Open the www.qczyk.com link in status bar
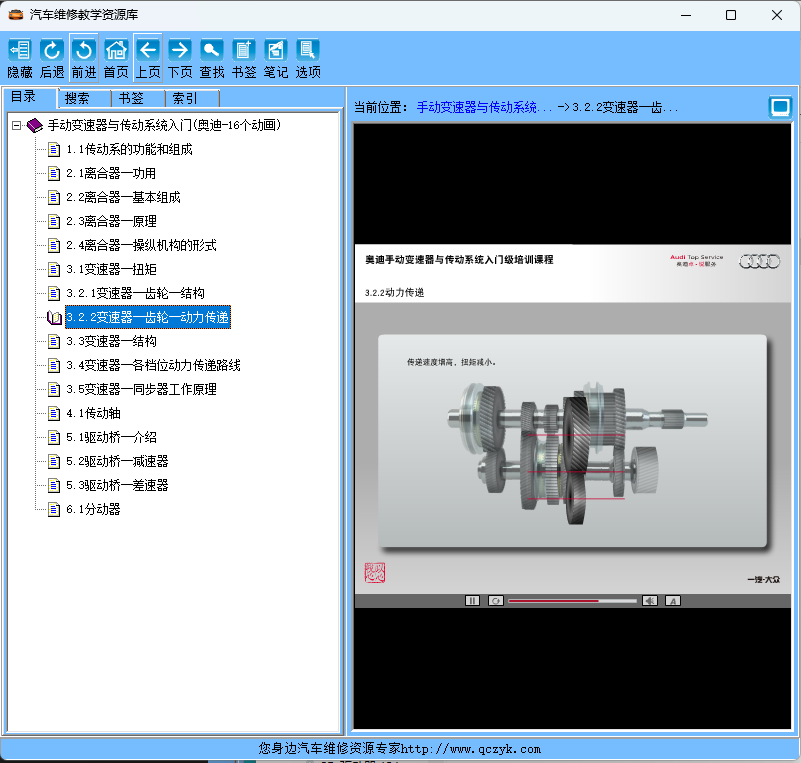 click(470, 749)
